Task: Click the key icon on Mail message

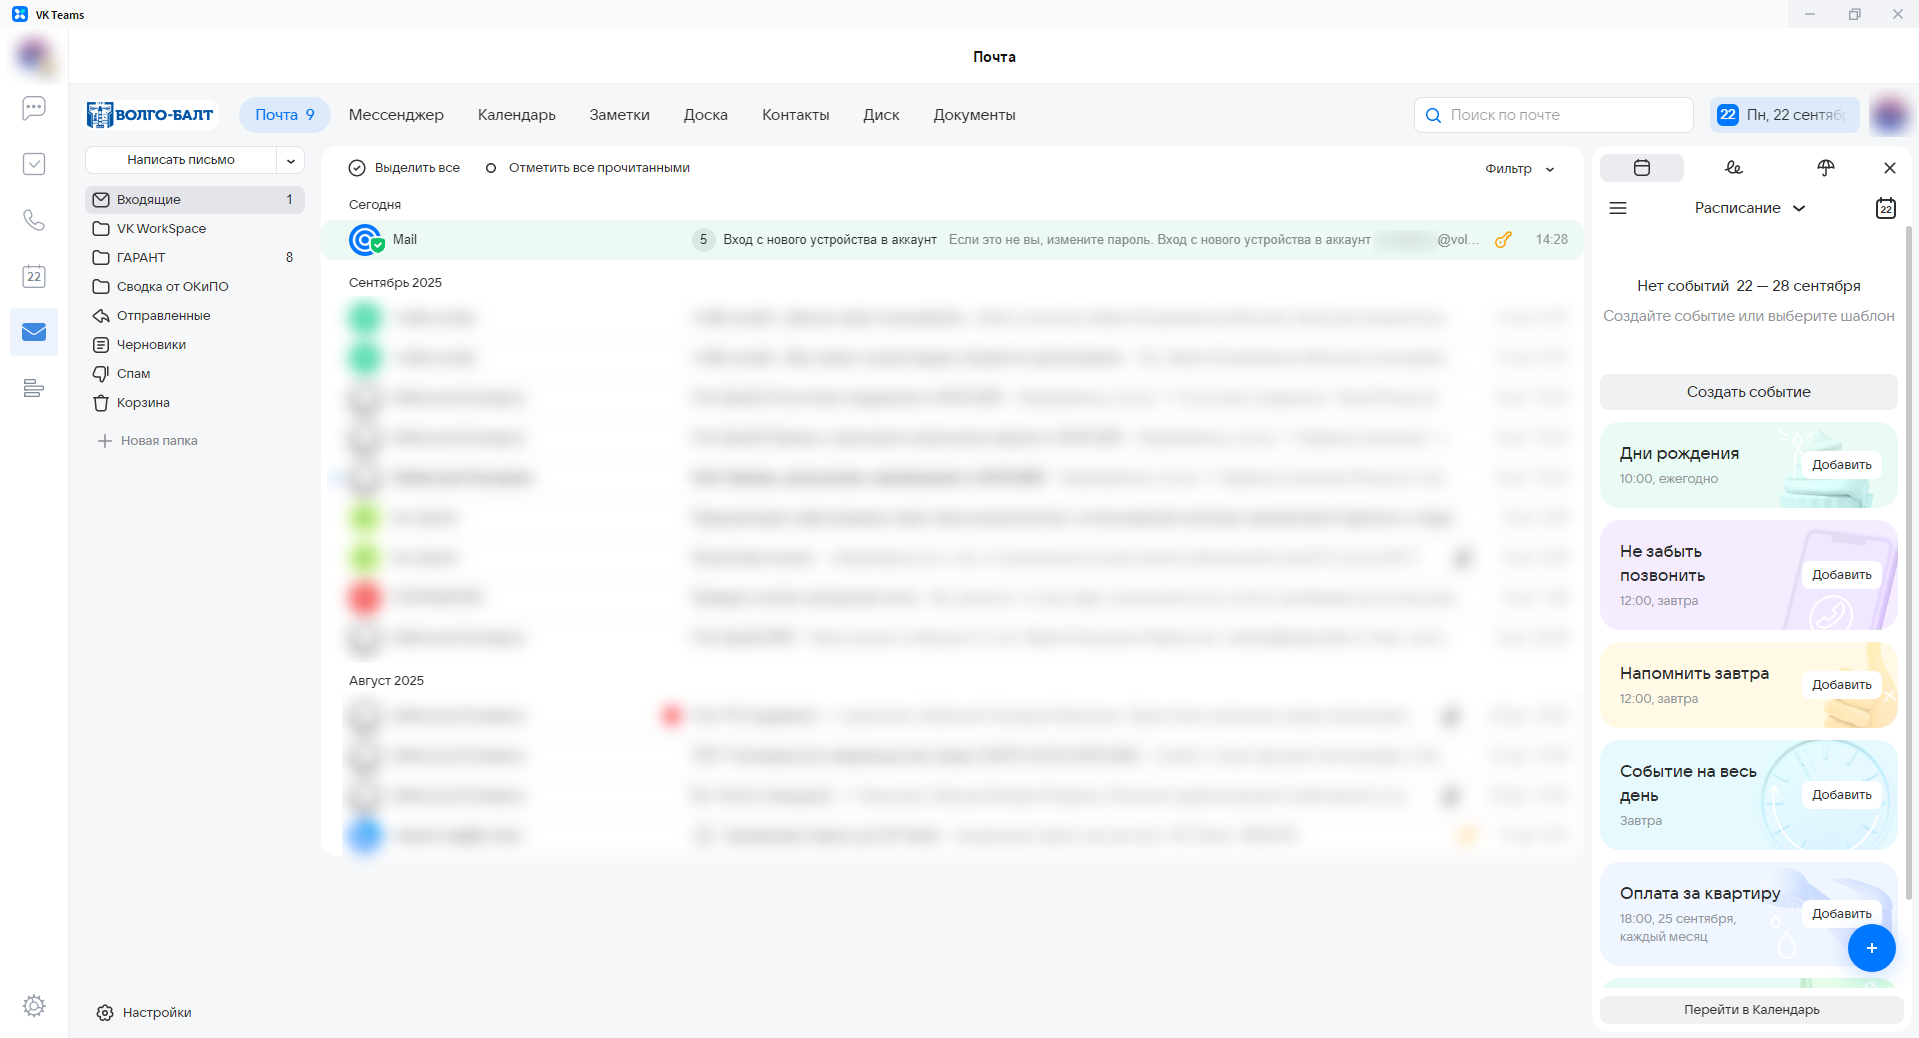Action: tap(1502, 240)
